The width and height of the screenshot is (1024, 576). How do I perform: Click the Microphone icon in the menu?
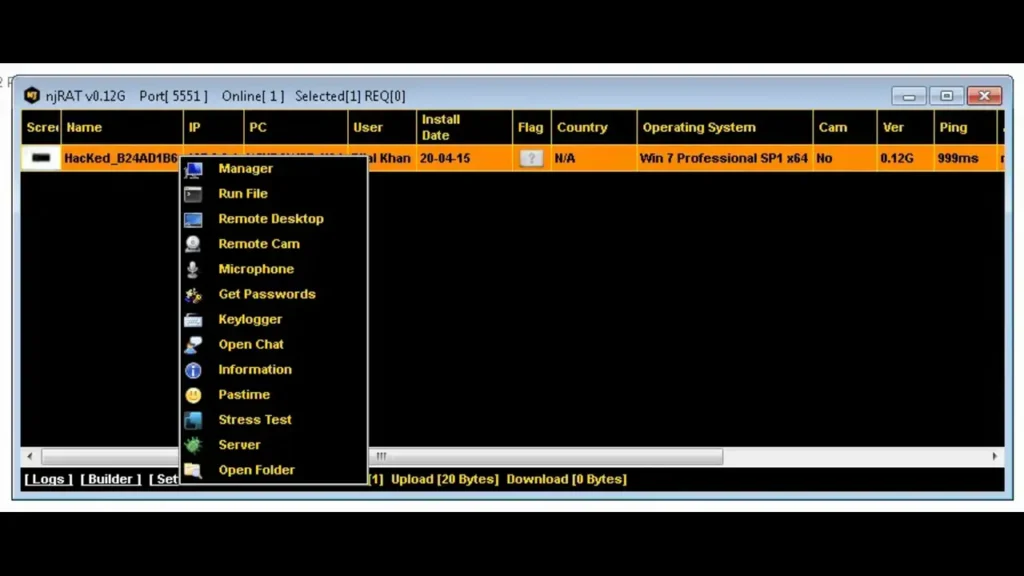(193, 269)
